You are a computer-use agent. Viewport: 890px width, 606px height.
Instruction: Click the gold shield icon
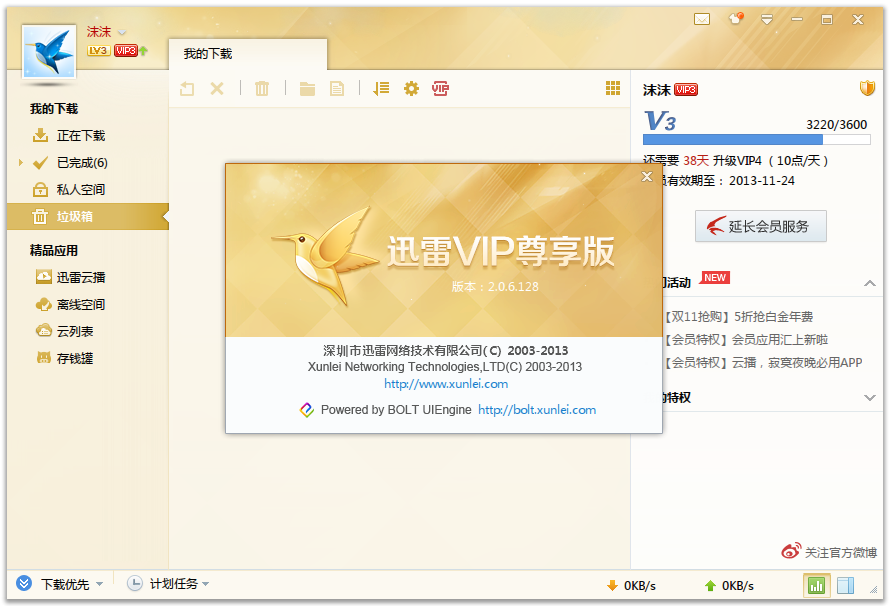coord(867,89)
